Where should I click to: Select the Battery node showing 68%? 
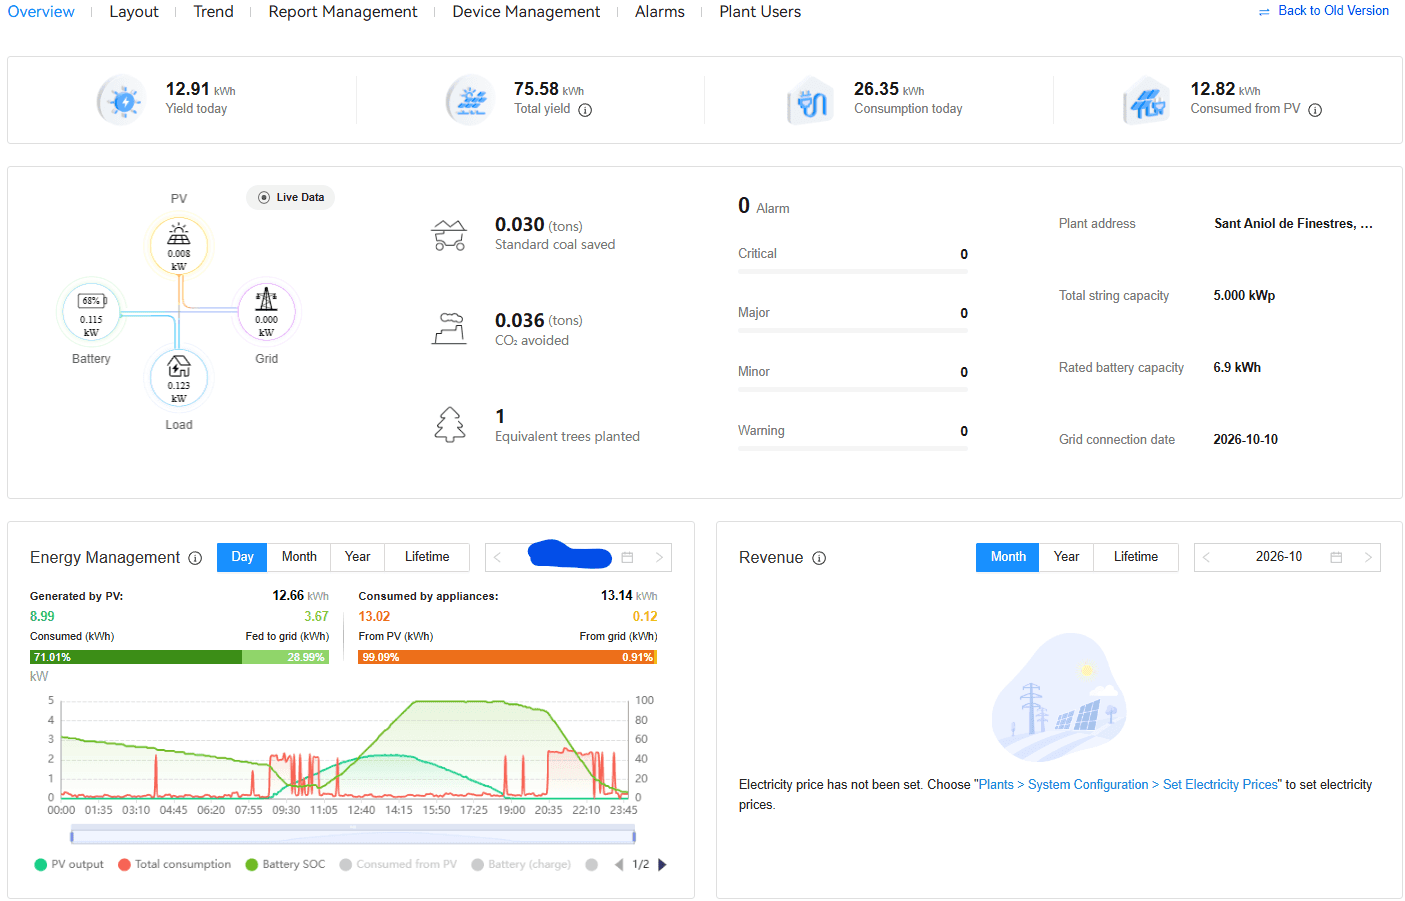coord(91,312)
